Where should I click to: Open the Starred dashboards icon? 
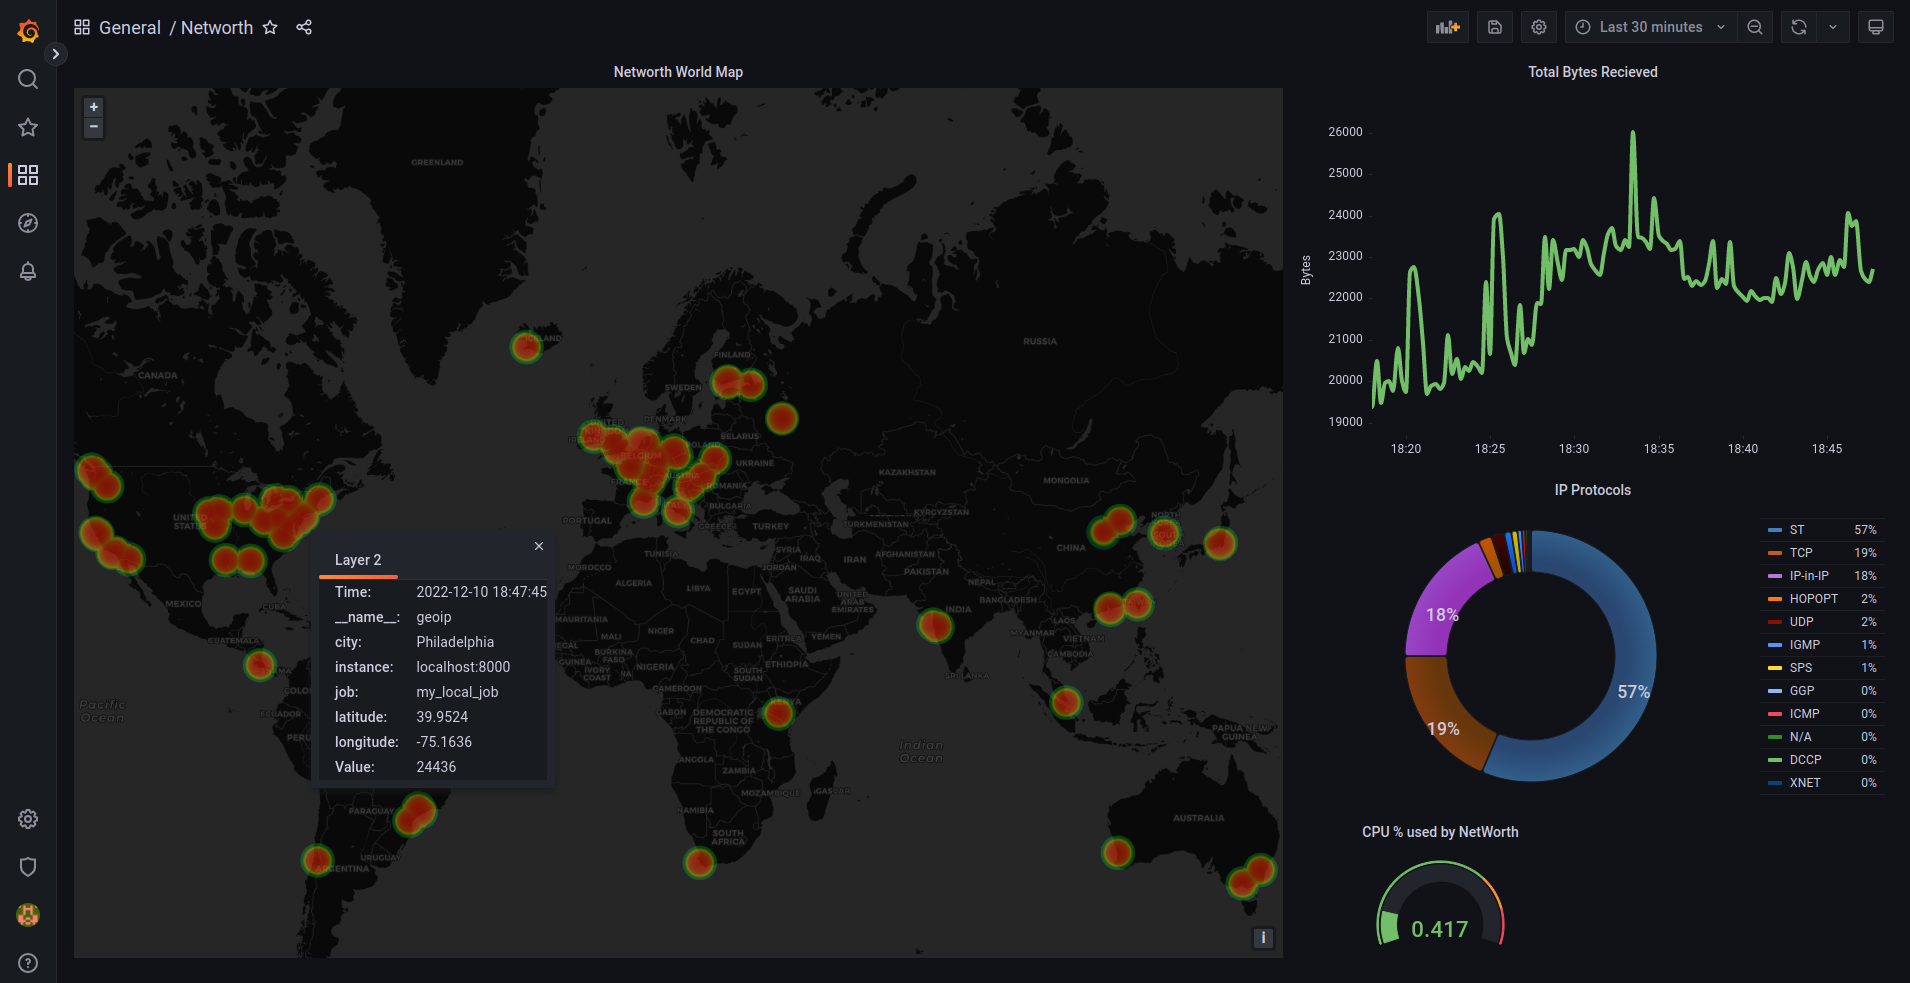click(28, 127)
